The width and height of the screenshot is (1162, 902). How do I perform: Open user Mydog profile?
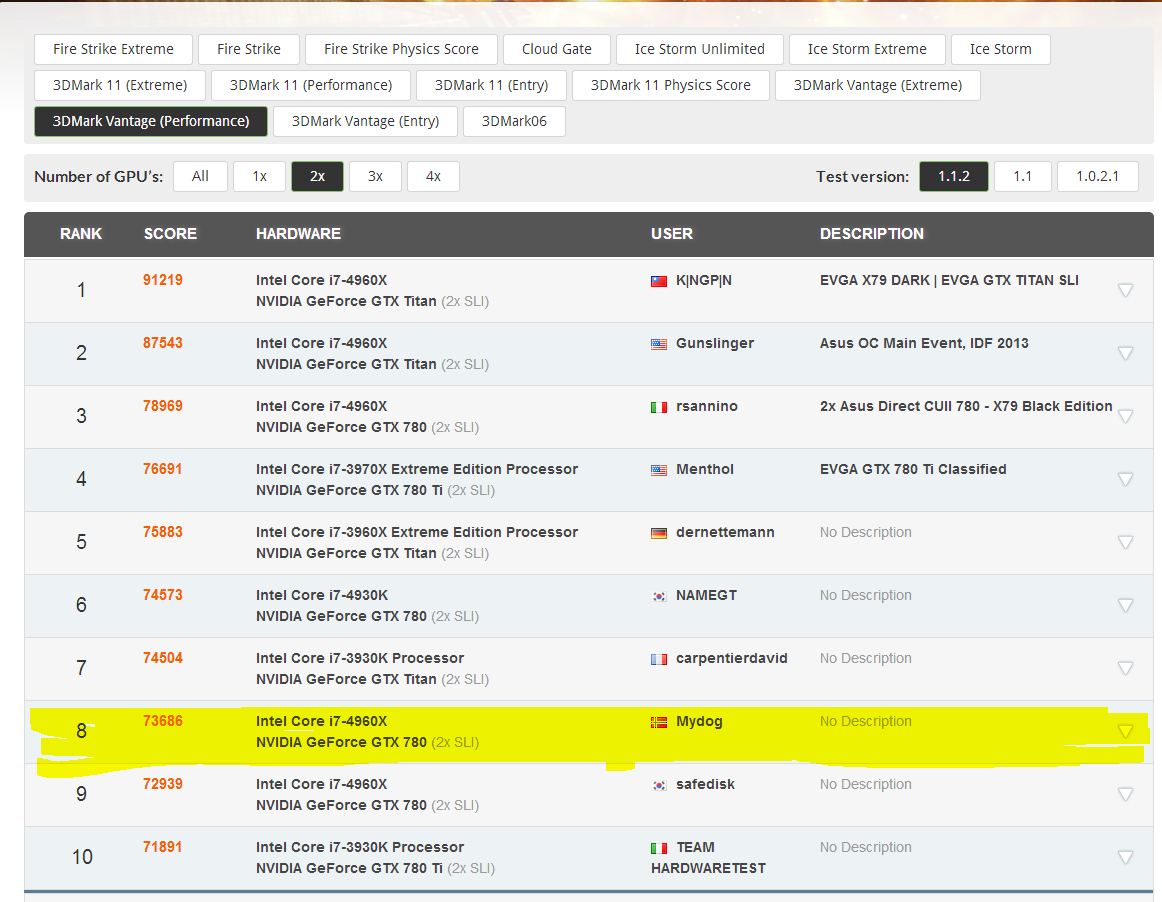699,721
